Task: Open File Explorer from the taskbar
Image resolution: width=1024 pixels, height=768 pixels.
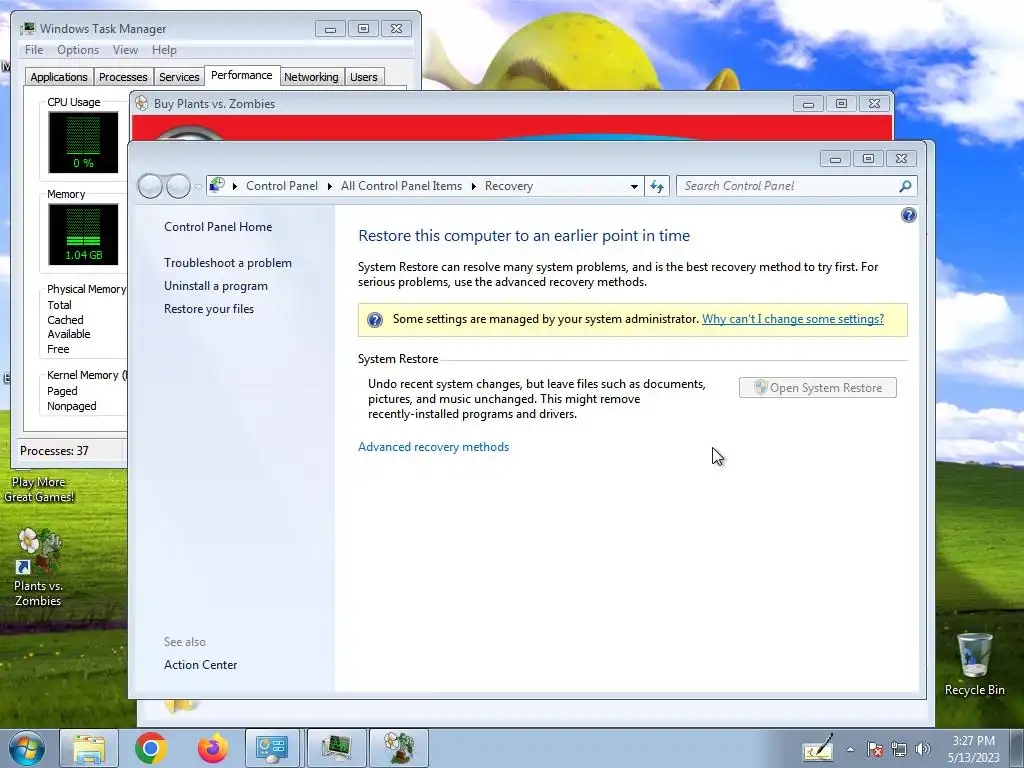Action: (89, 748)
